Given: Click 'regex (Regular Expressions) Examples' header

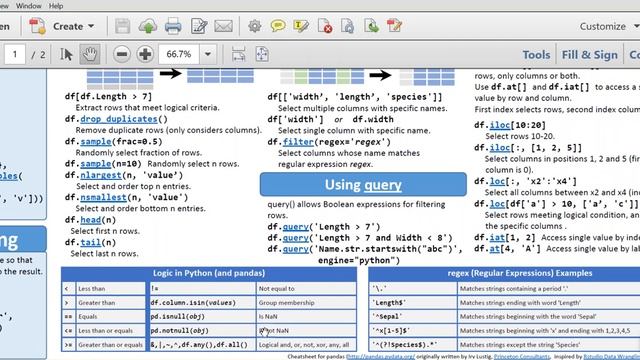Looking at the screenshot, I should (x=520, y=273).
